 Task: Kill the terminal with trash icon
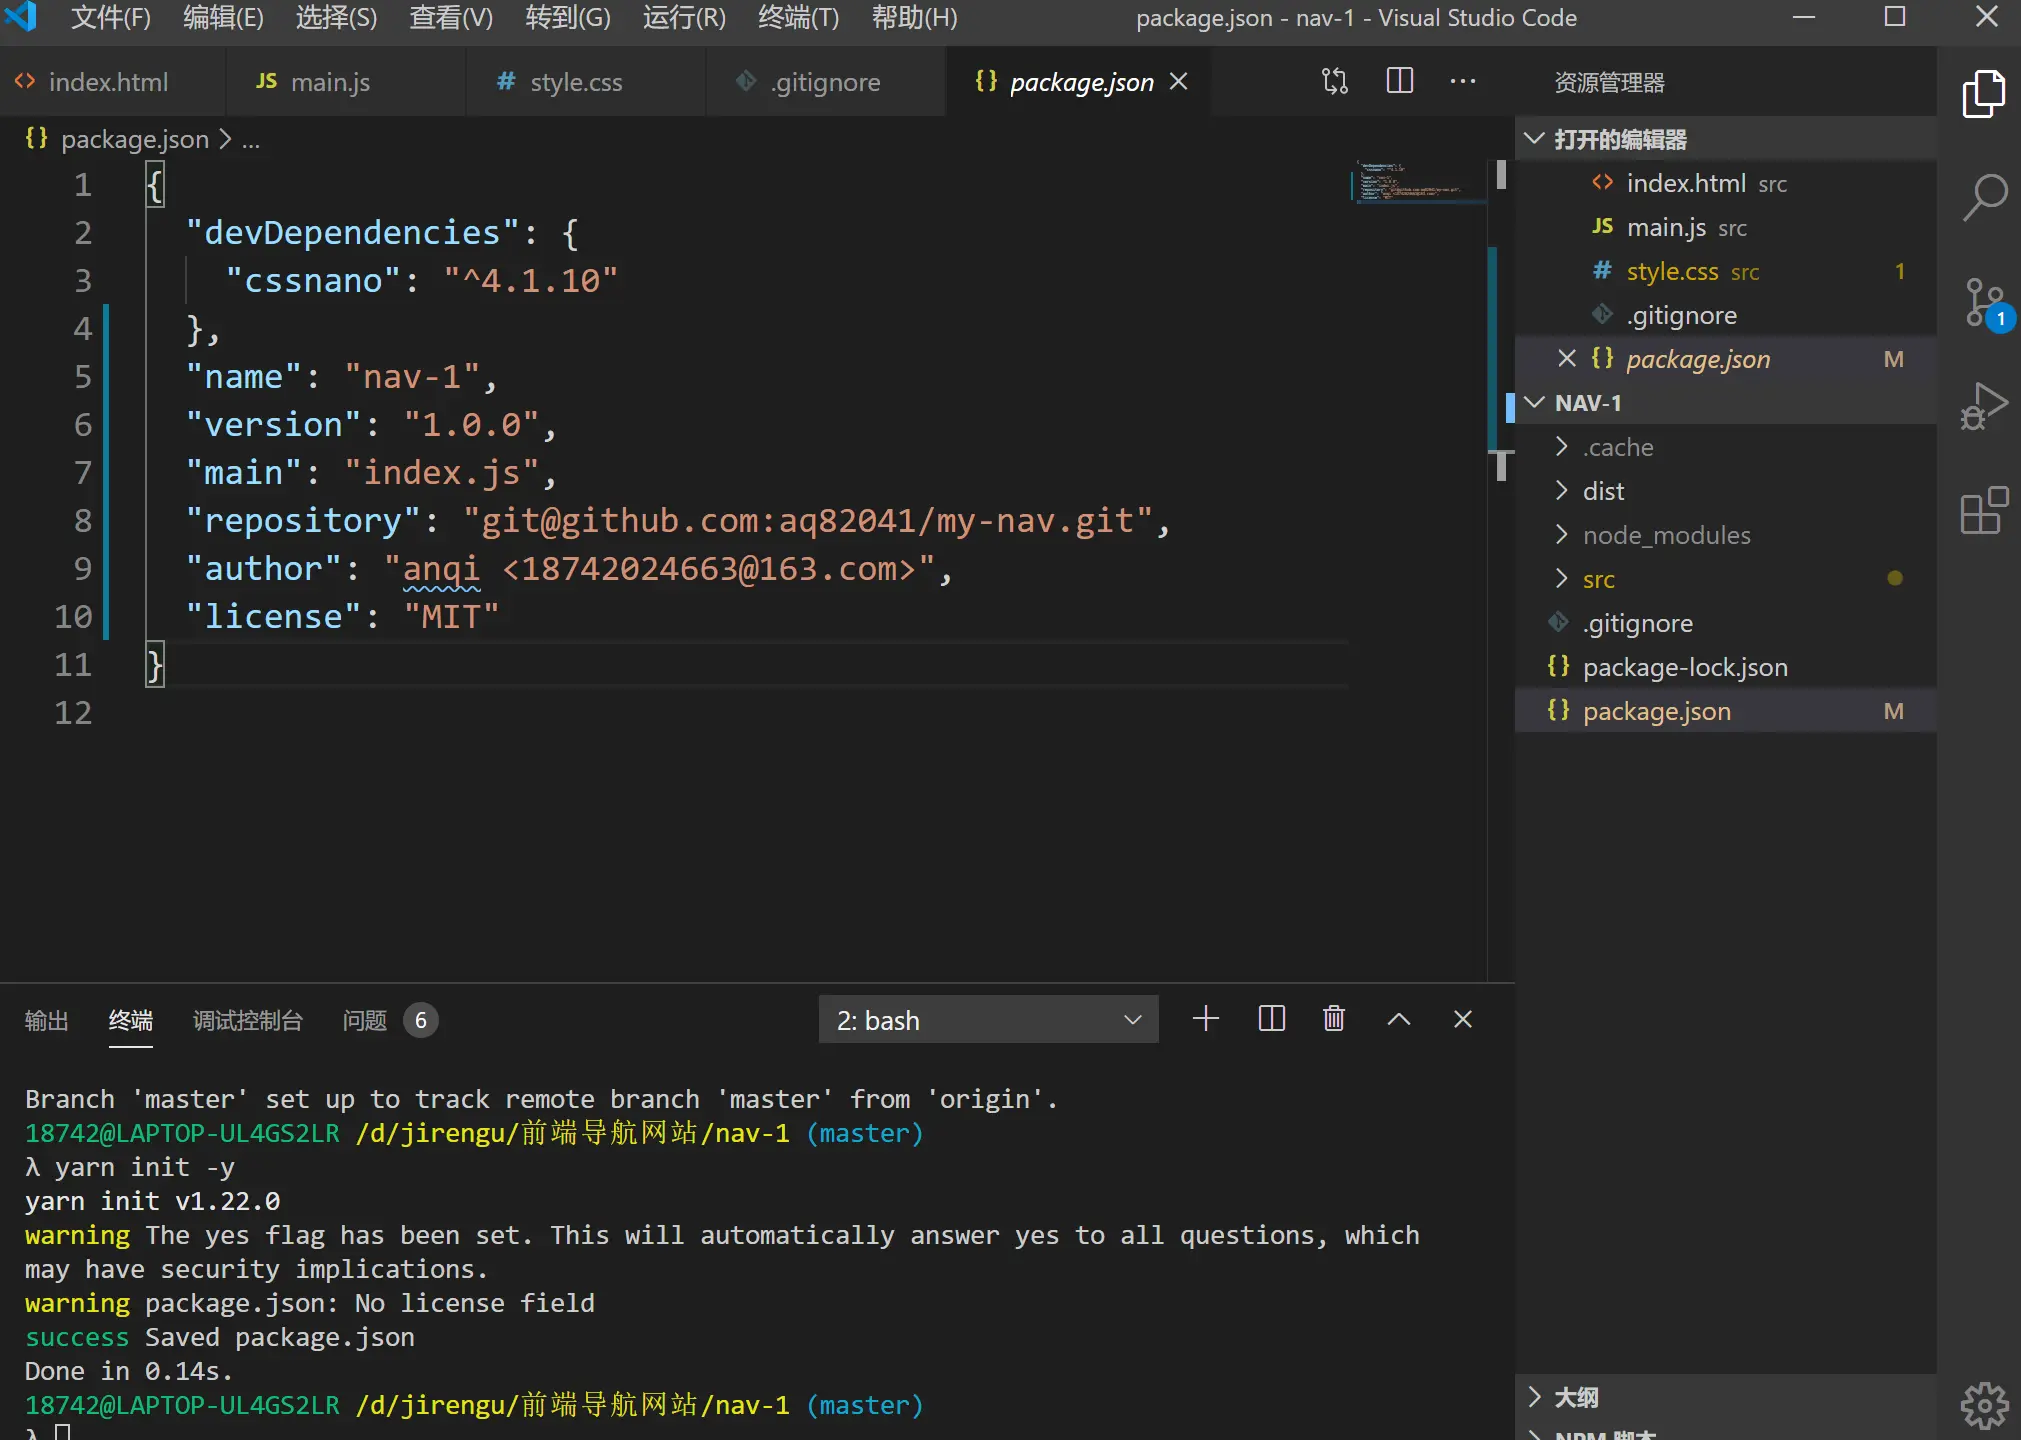(x=1333, y=1019)
